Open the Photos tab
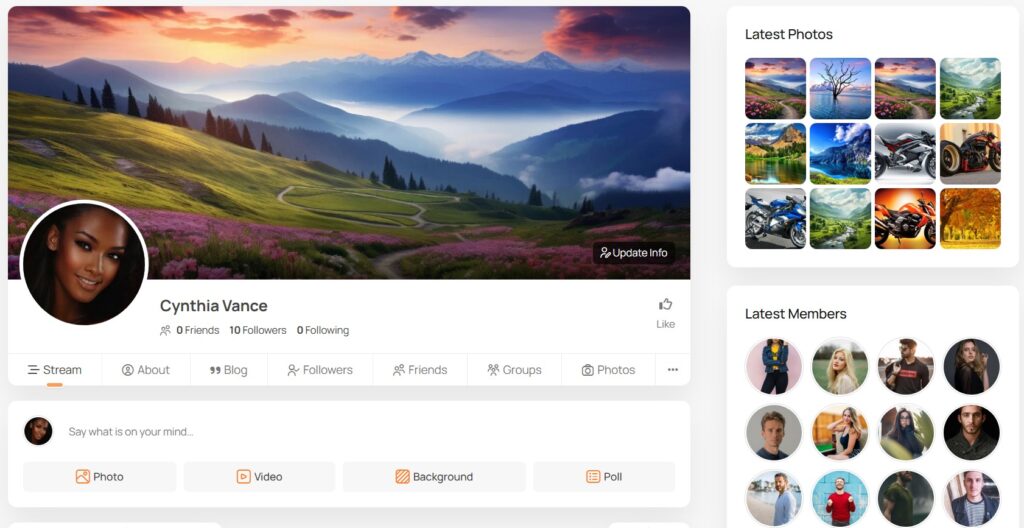 tap(608, 370)
